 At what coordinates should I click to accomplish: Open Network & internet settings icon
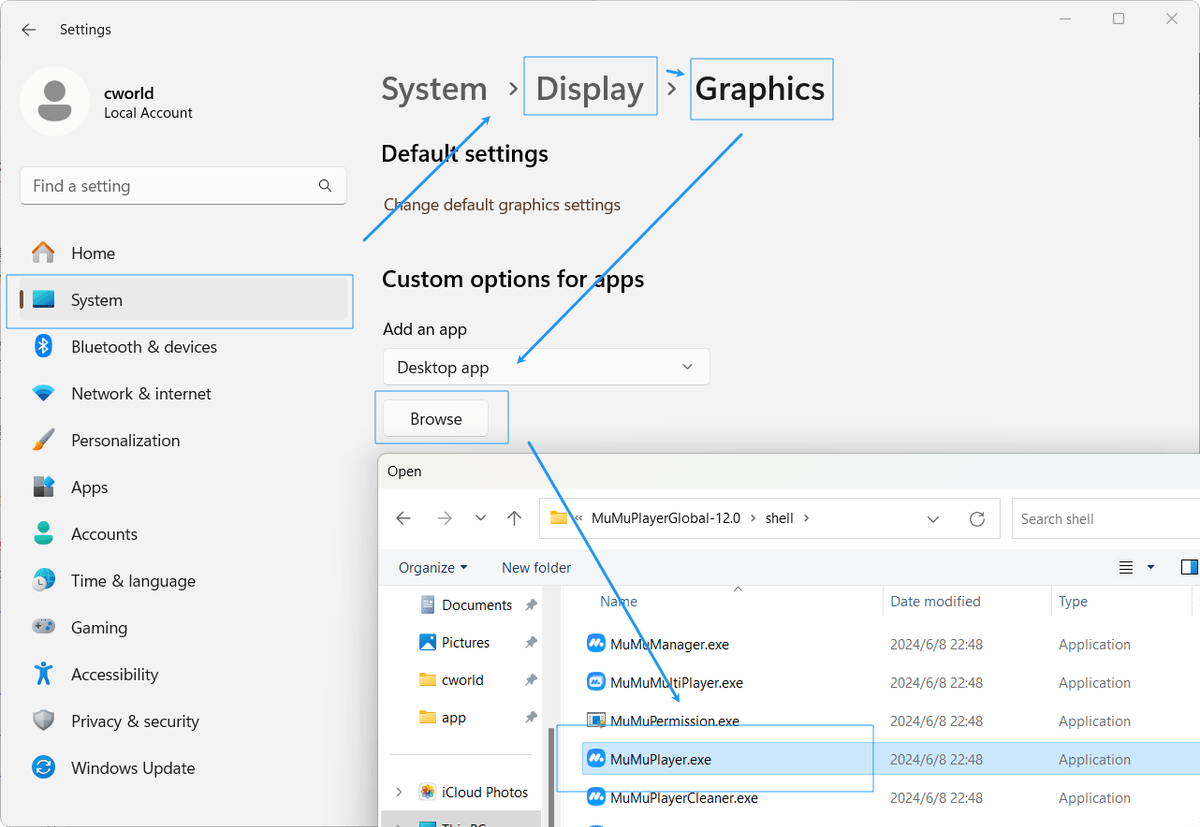pyautogui.click(x=44, y=393)
